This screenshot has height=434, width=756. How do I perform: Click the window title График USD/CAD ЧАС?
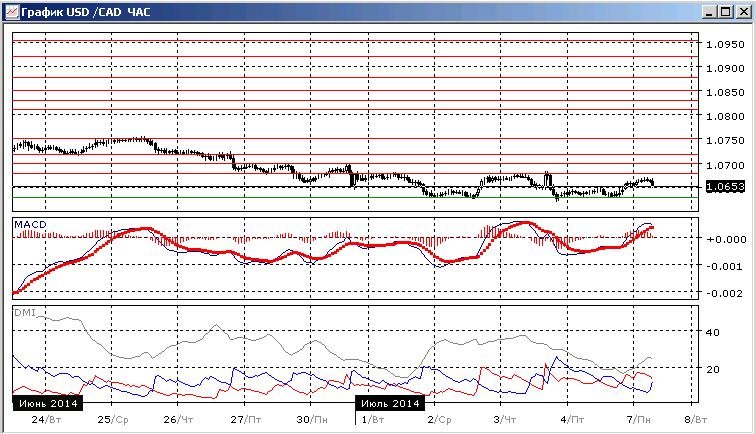[x=86, y=12]
